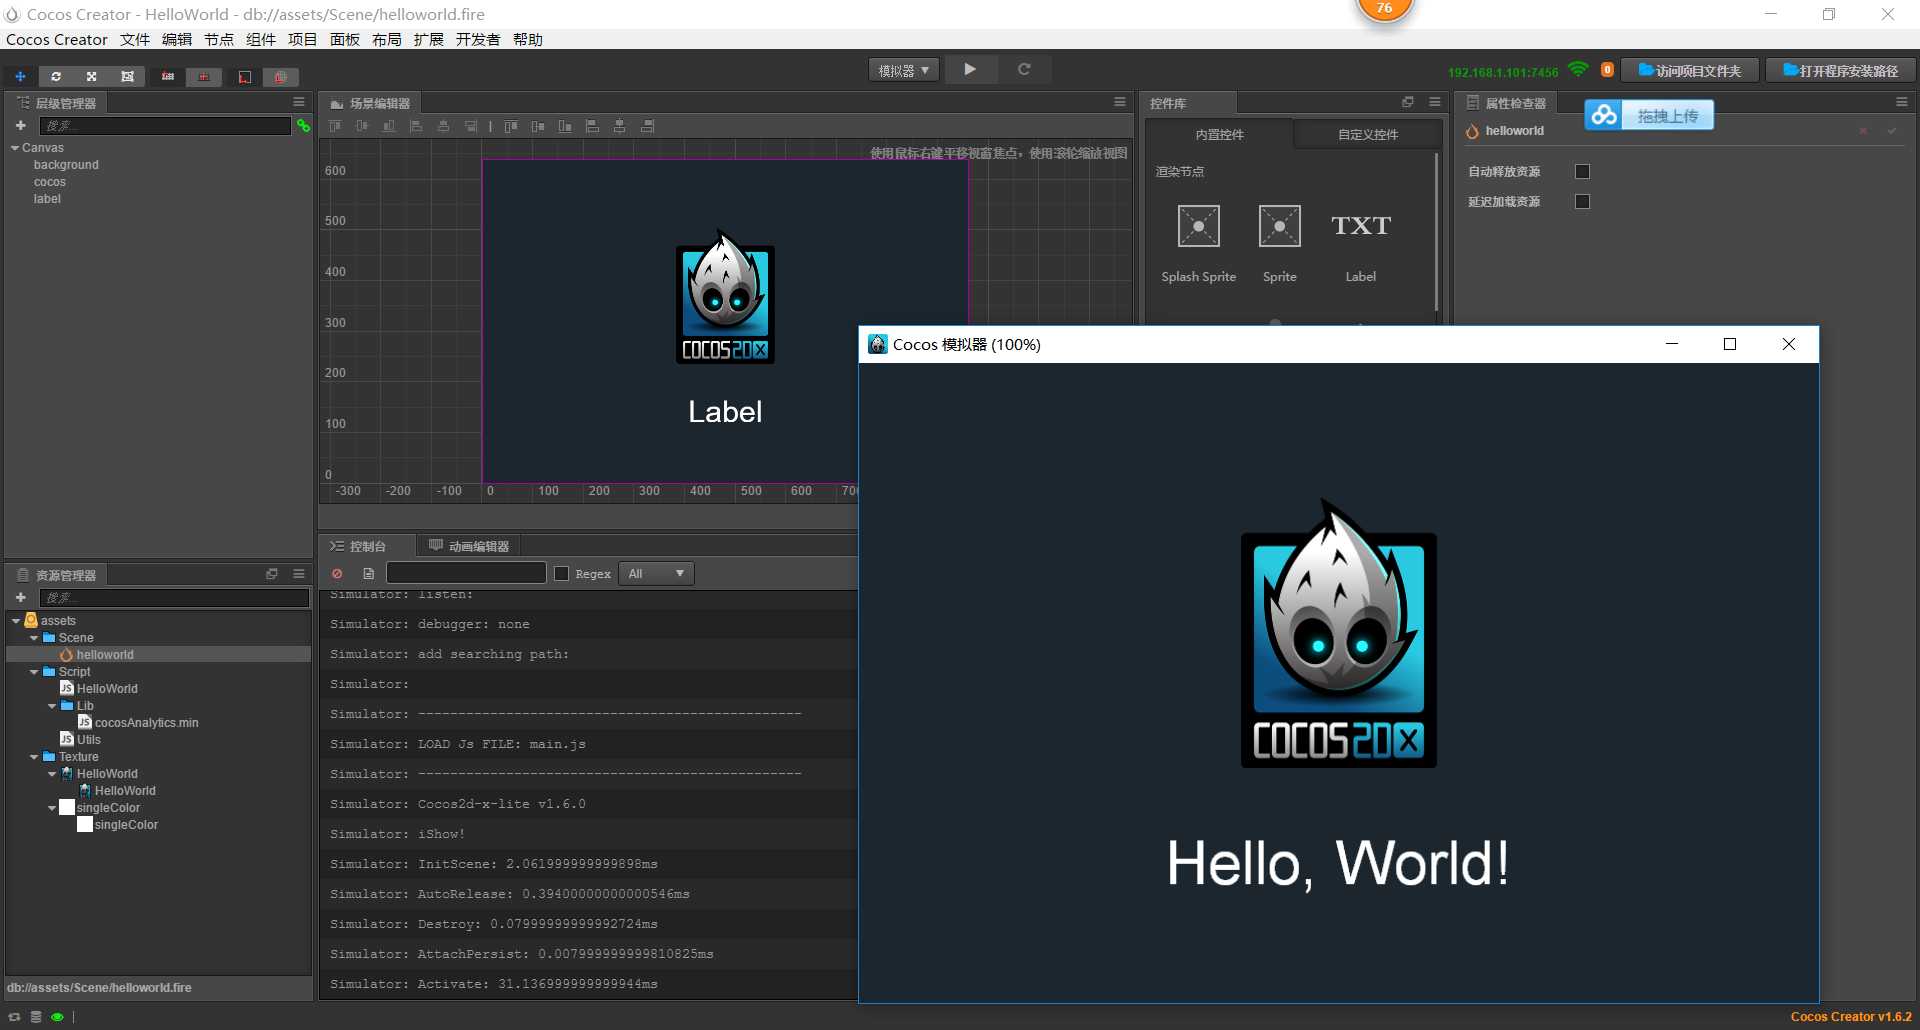Open the 模拟器 preview platform dropdown
1920x1030 pixels.
[904, 70]
